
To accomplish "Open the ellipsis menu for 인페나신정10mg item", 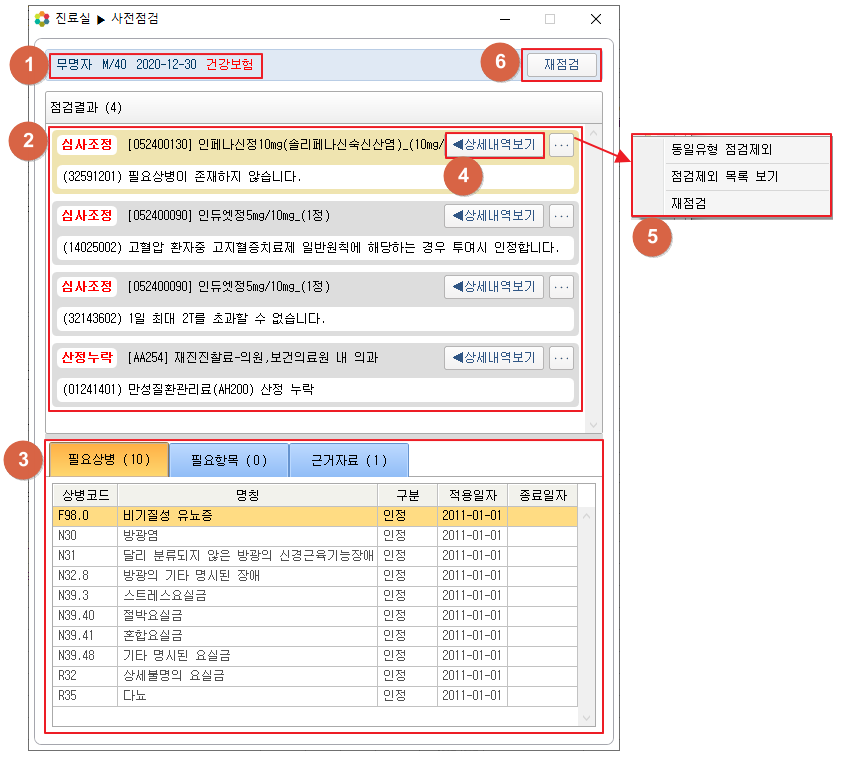I will (562, 145).
